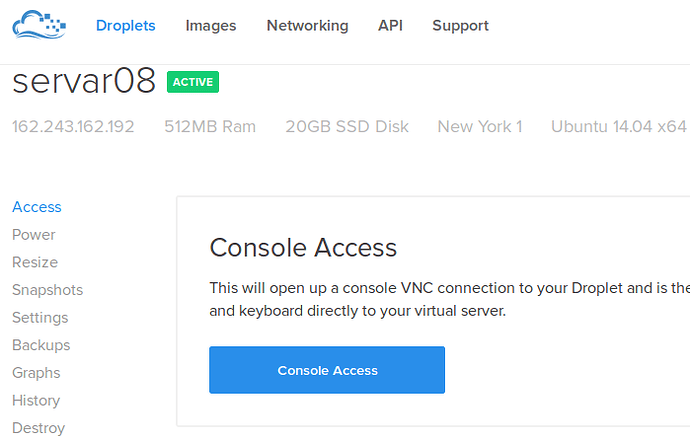Open the Droplets navigation item
Screen dimensions: 690x443
click(x=126, y=26)
